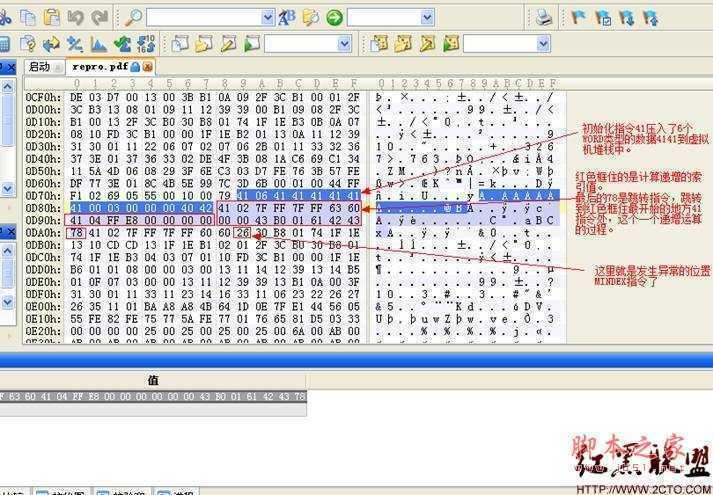Open the Compare Files tool icon
The image size is (713, 495).
click(x=28, y=44)
